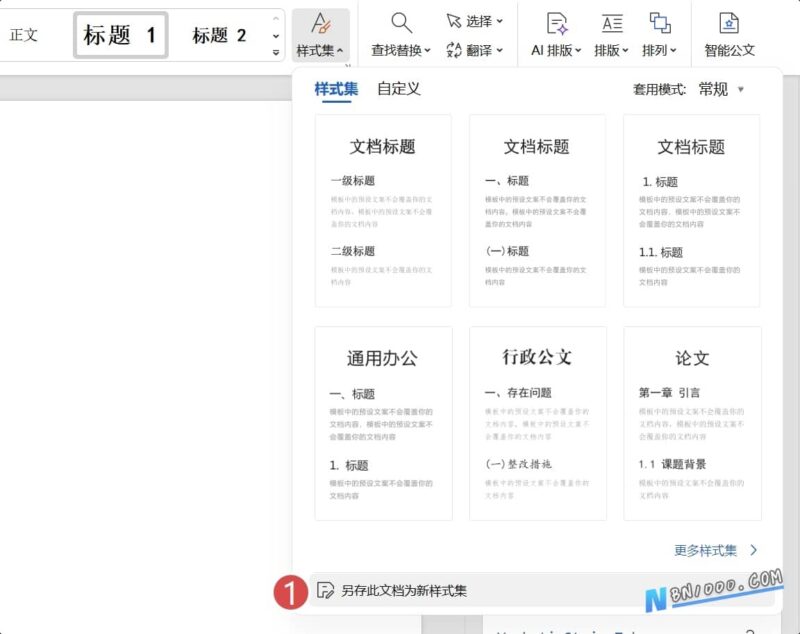This screenshot has width=800, height=634.
Task: Collapse the 样式集 dropdown label
Action: tap(320, 50)
